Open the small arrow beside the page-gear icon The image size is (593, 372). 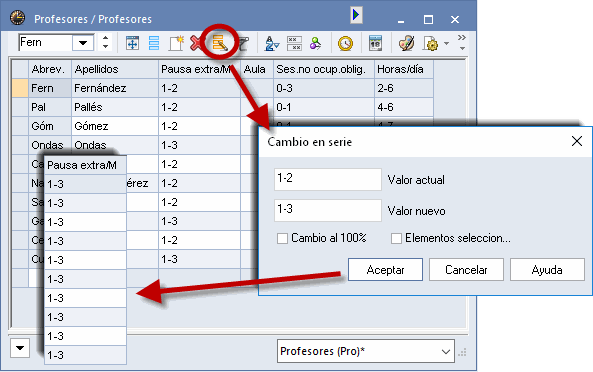click(446, 43)
